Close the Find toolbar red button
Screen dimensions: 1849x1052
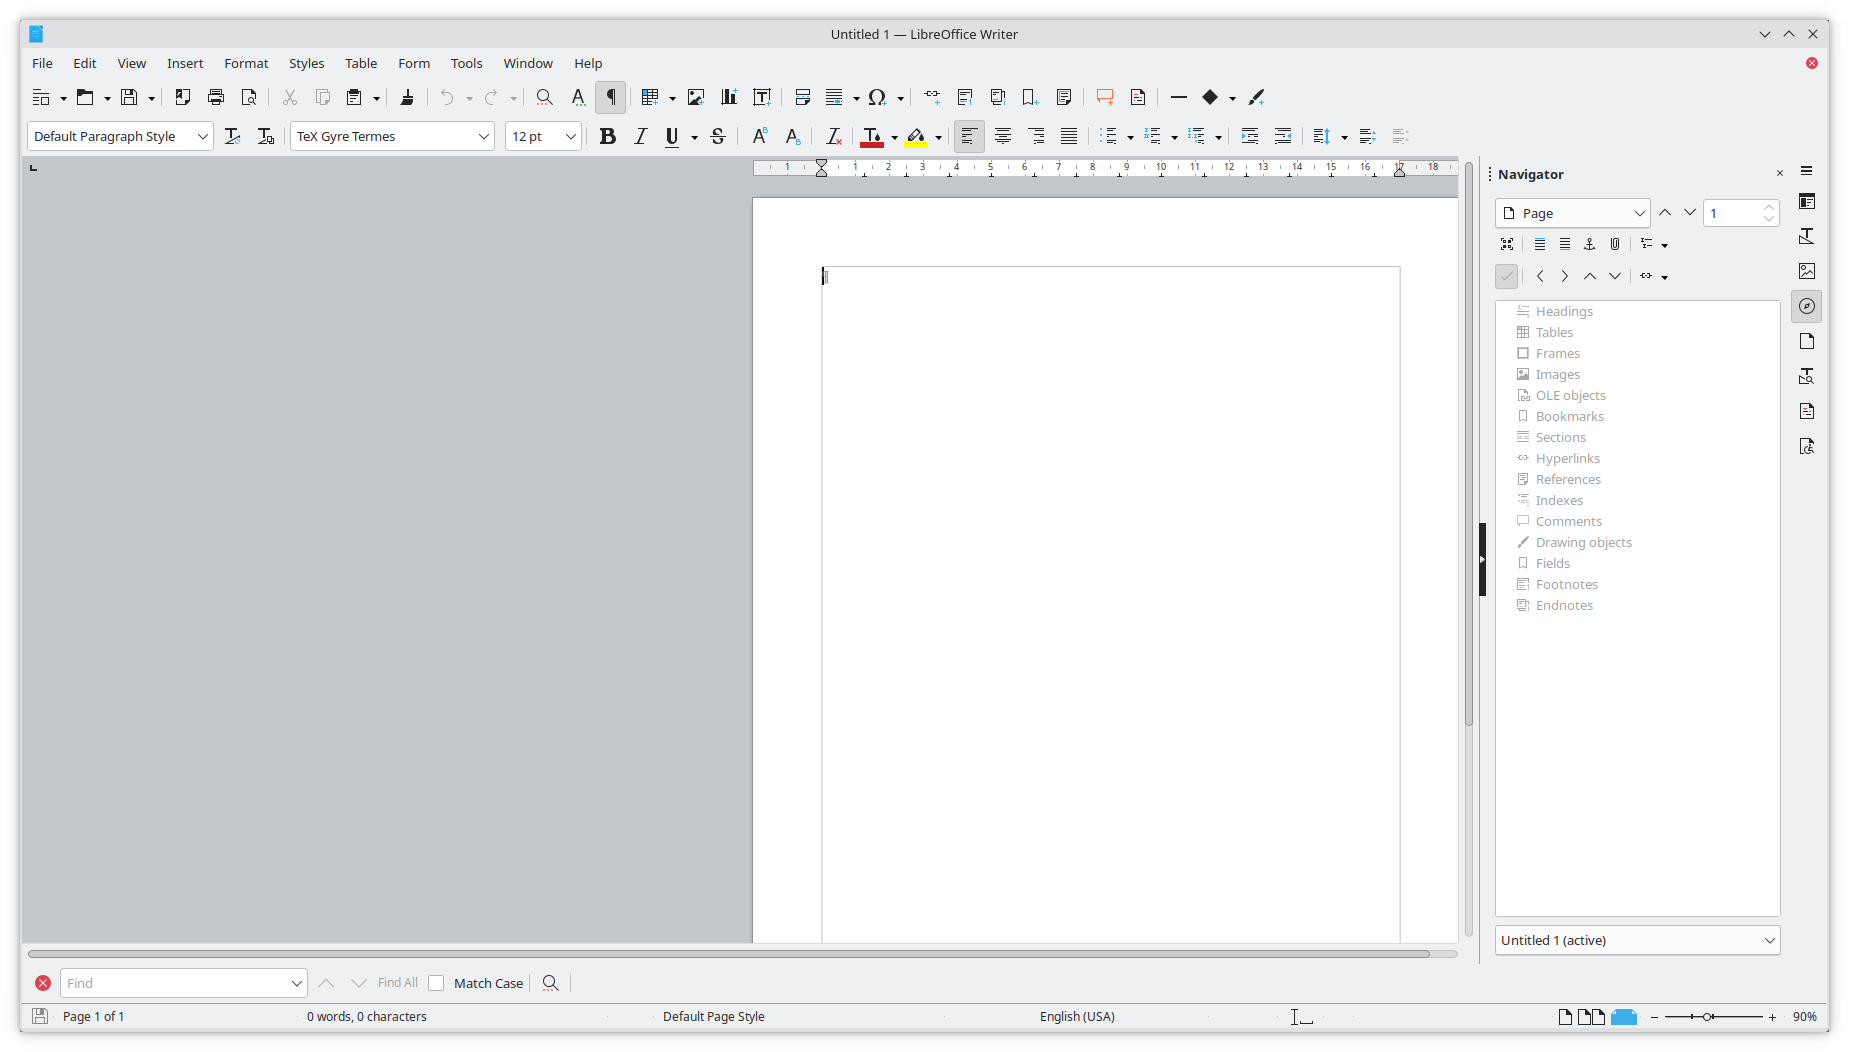[43, 983]
